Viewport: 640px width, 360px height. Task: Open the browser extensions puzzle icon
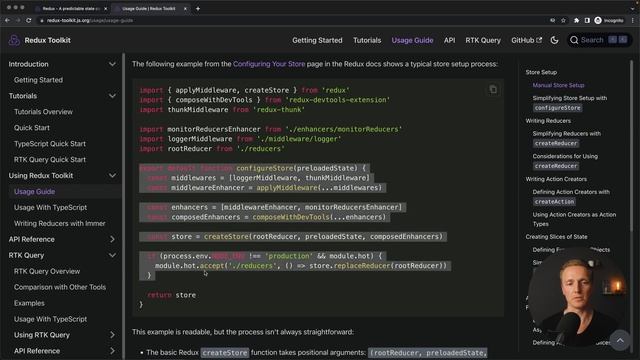[576, 20]
